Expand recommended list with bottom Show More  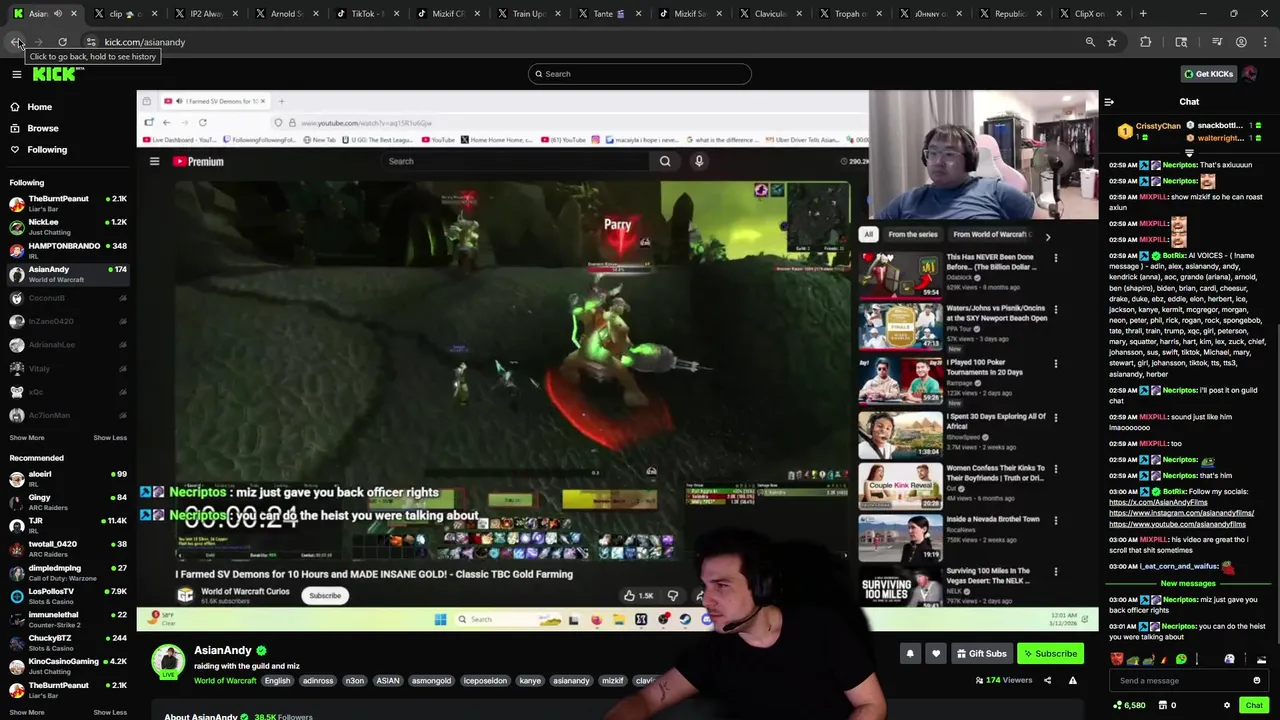click(x=27, y=712)
